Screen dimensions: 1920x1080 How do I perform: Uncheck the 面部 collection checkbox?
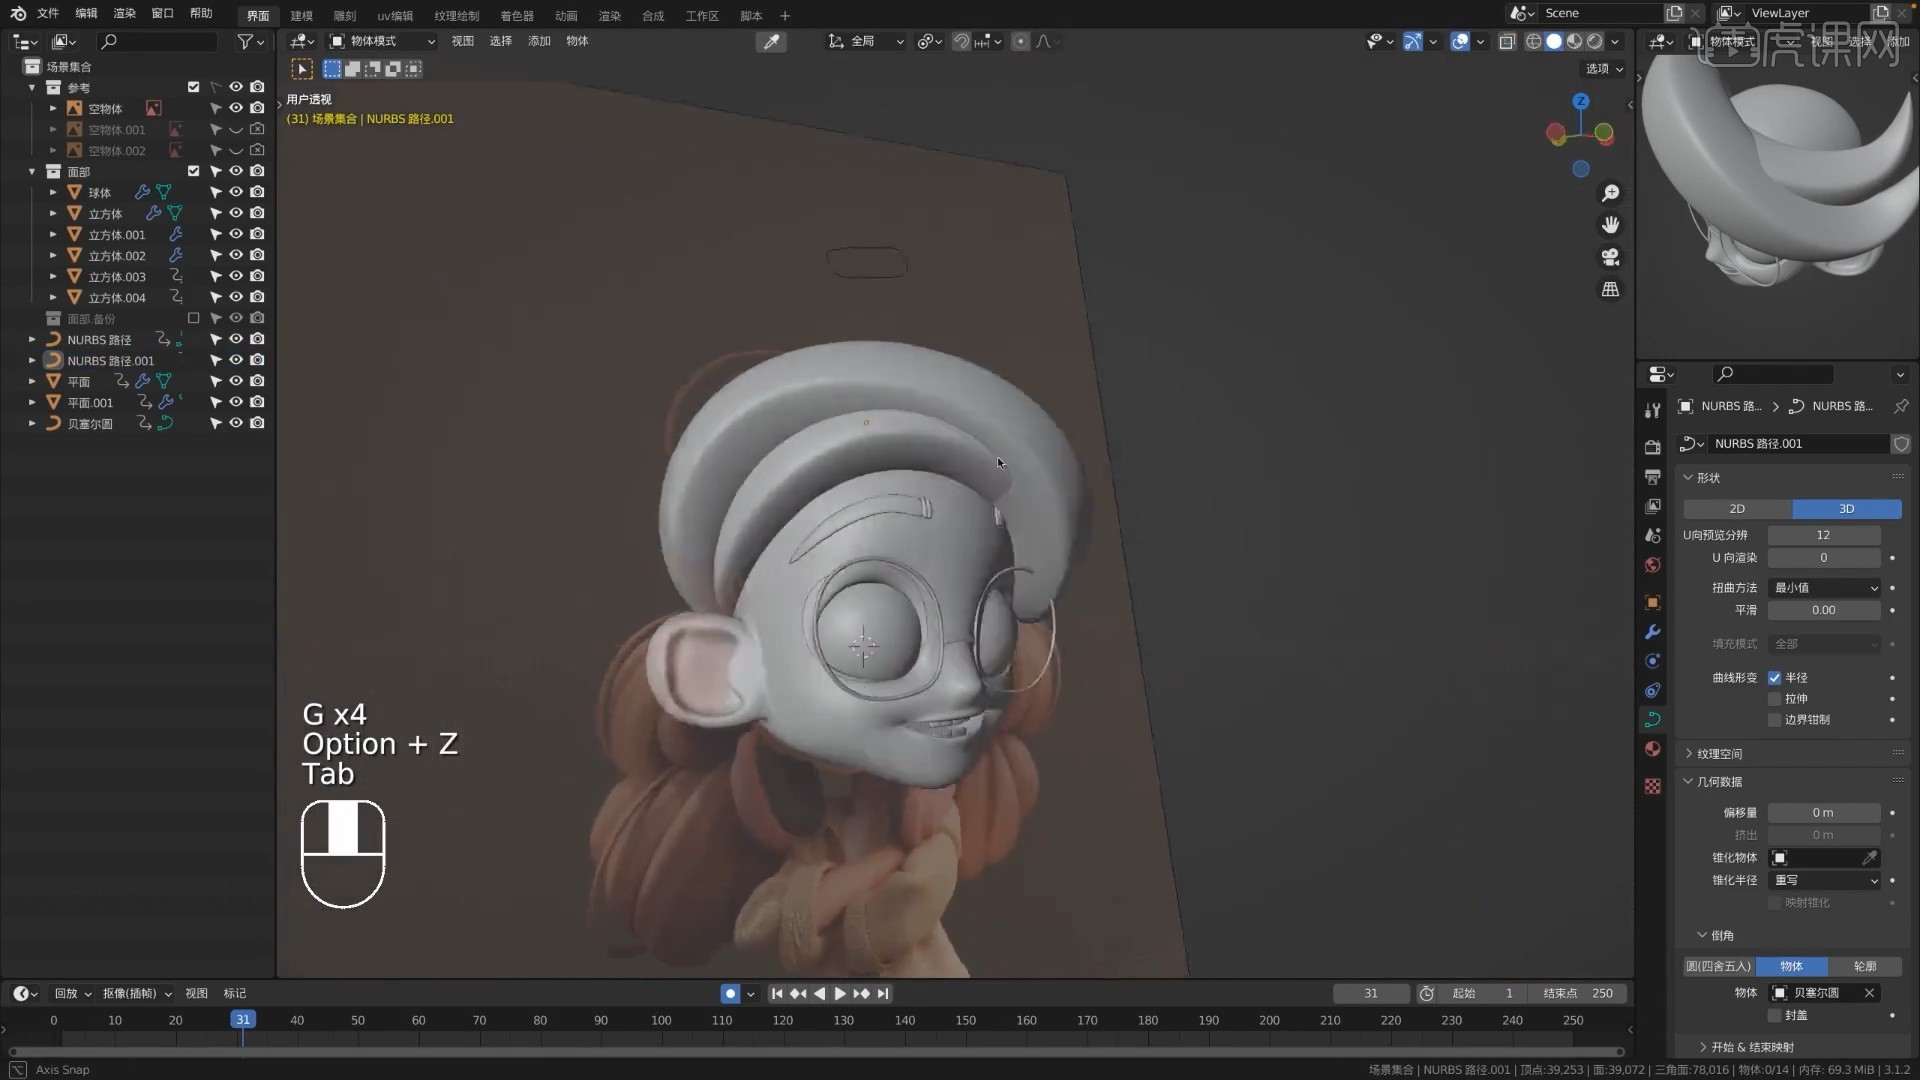coord(194,171)
